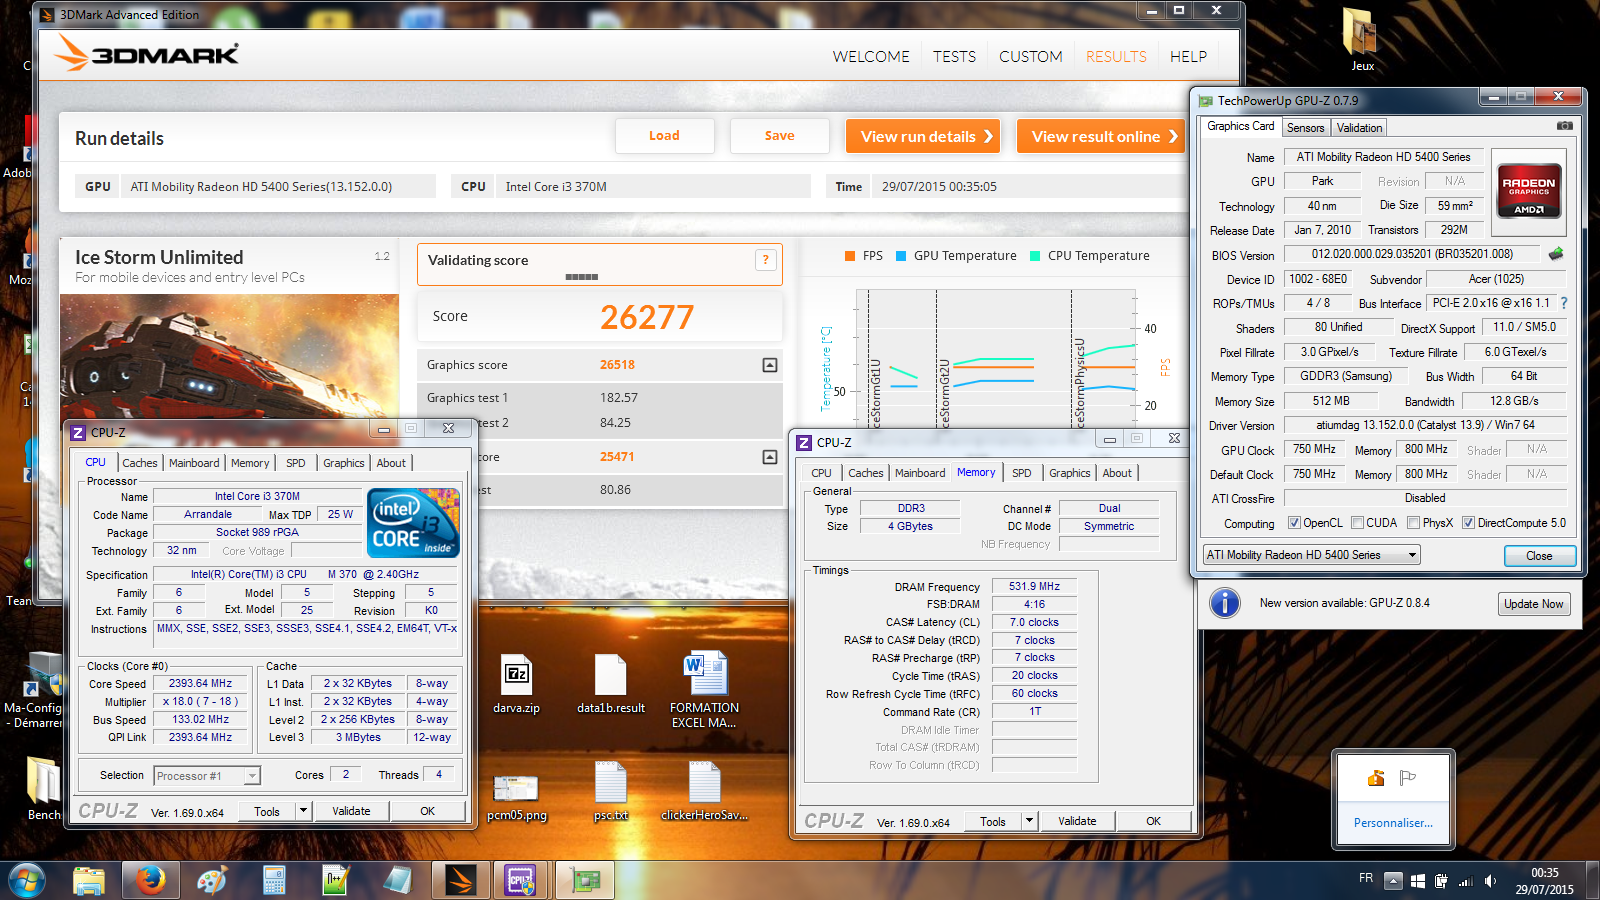This screenshot has width=1600, height=900.
Task: Toggle the OpenCL checkbox in GPU-Z
Action: click(1294, 522)
